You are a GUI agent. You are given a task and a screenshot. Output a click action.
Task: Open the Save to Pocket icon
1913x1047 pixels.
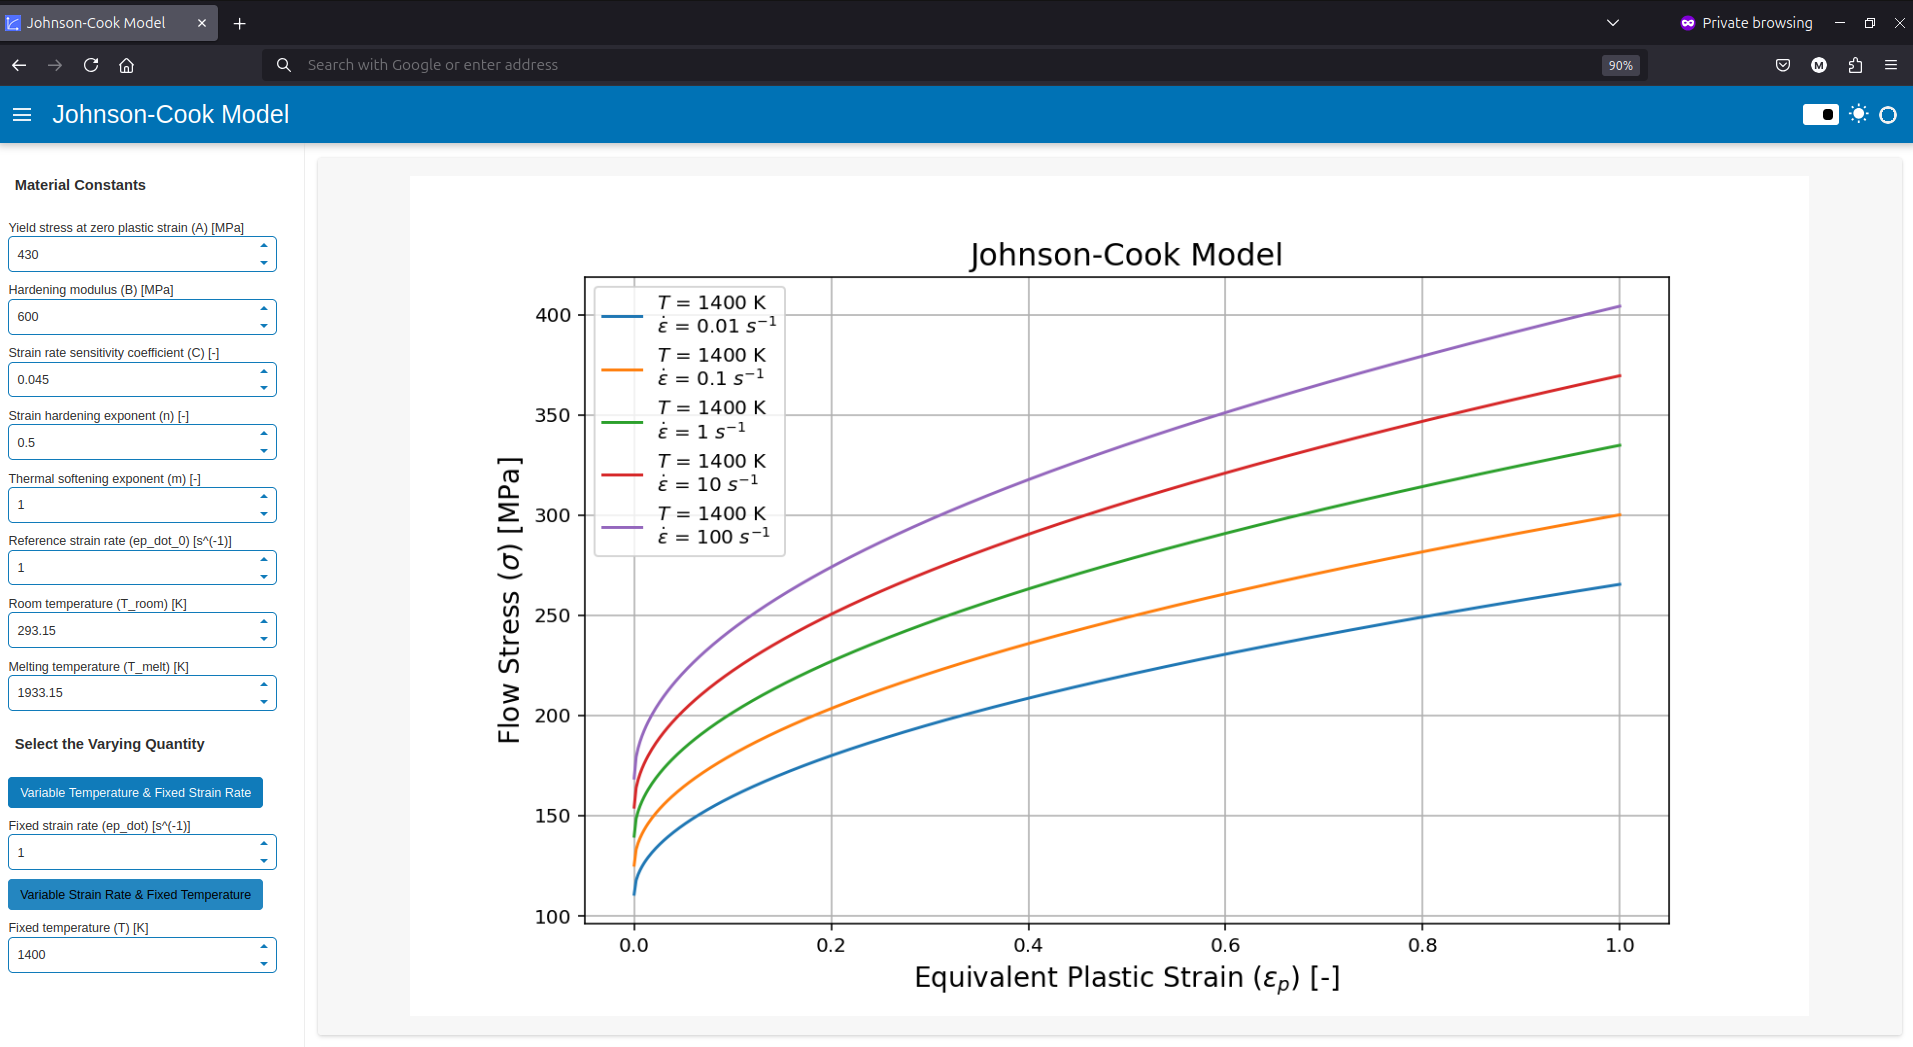tap(1782, 65)
